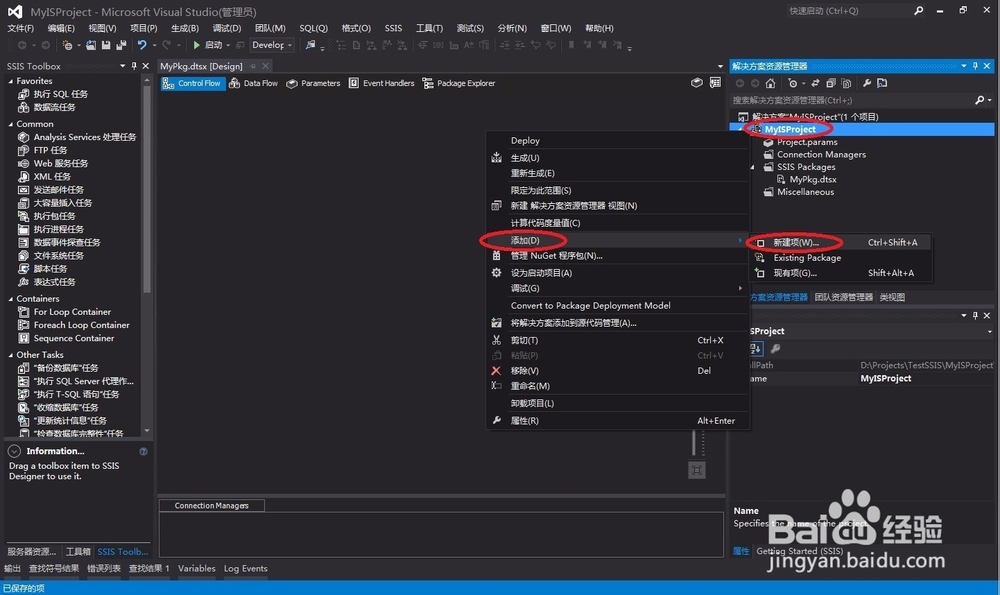Viewport: 1000px width, 595px height.
Task: Select the Sequence Container toolbox item
Action: (74, 338)
